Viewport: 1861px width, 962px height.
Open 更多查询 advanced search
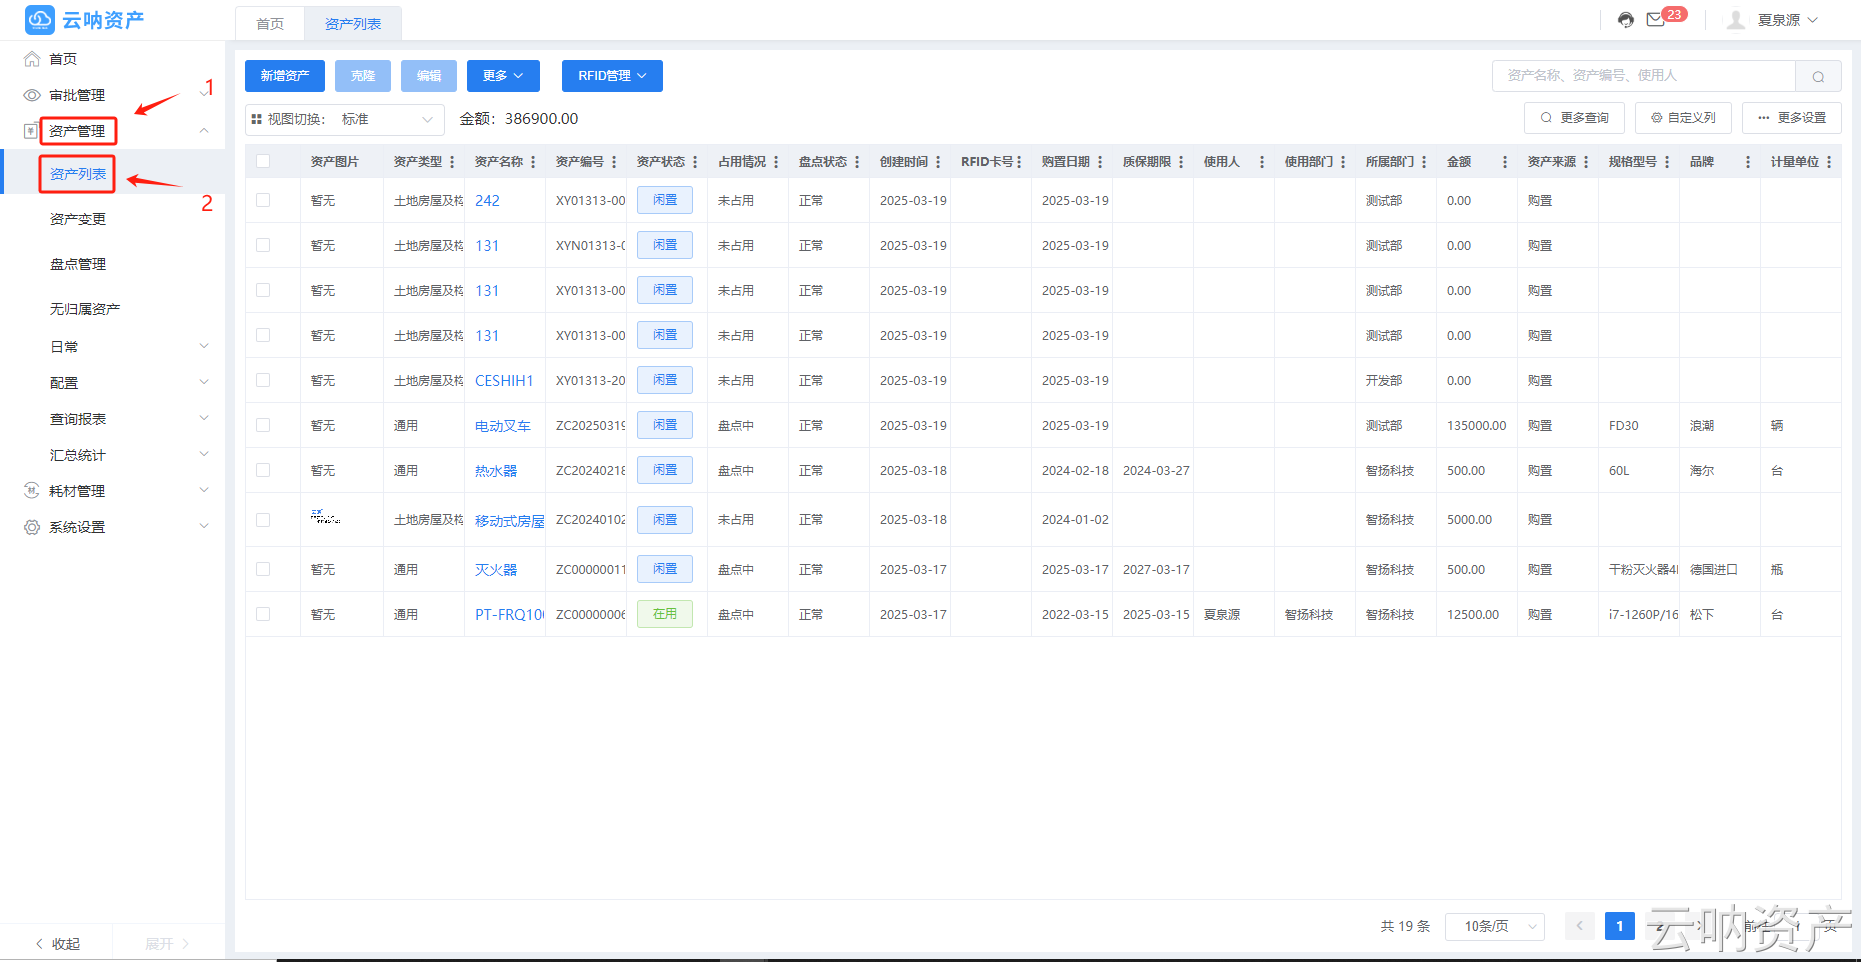coord(1574,118)
